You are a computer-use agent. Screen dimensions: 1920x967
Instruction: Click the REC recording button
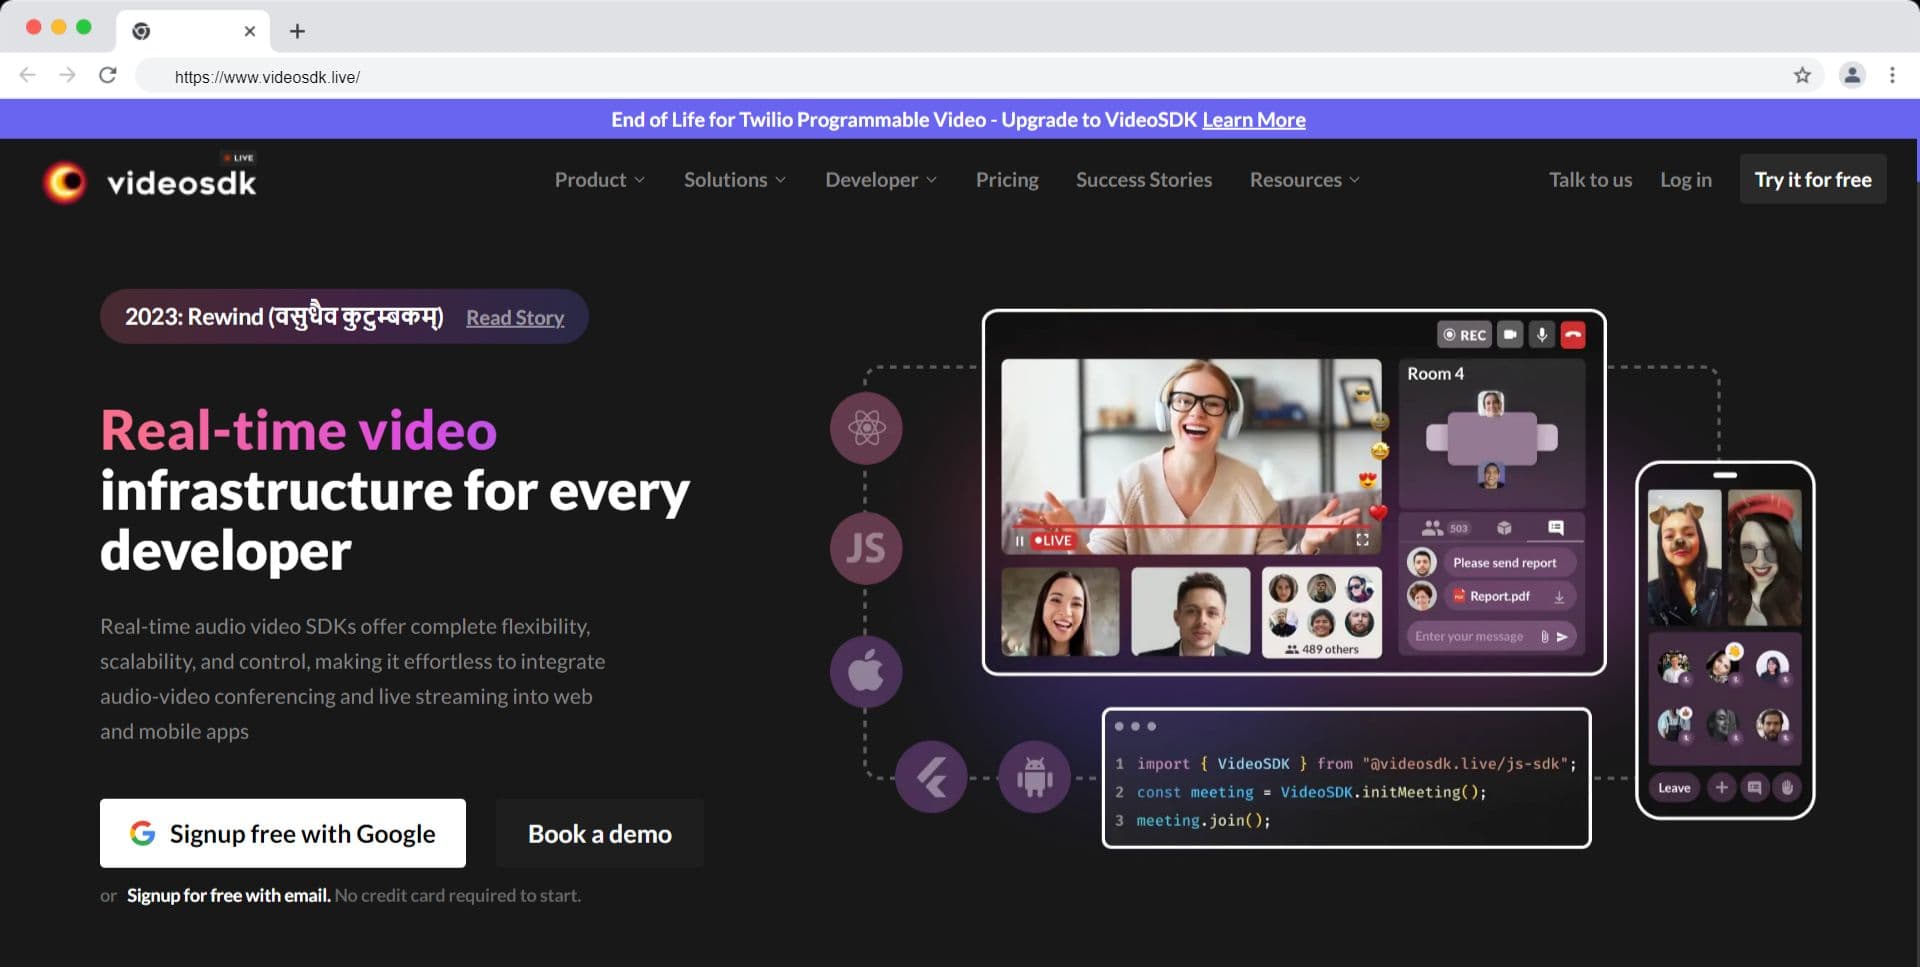point(1464,335)
